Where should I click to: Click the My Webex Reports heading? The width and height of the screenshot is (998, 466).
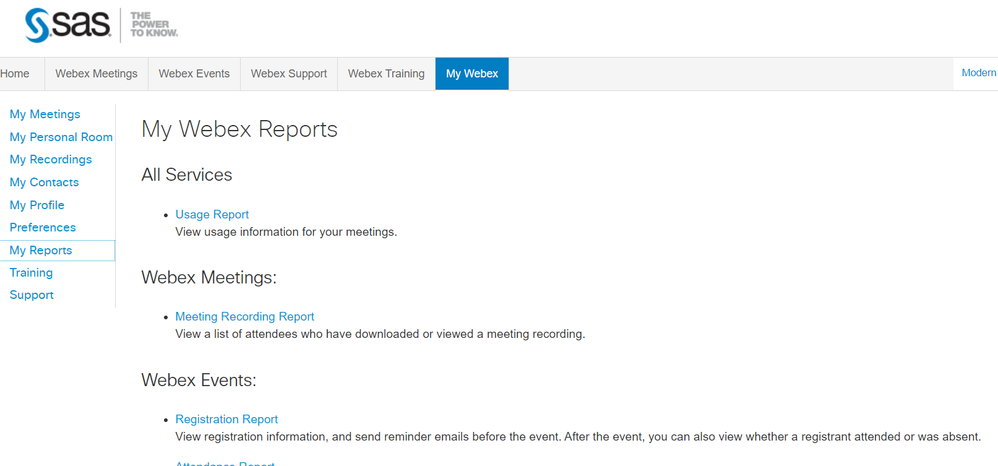(x=239, y=129)
